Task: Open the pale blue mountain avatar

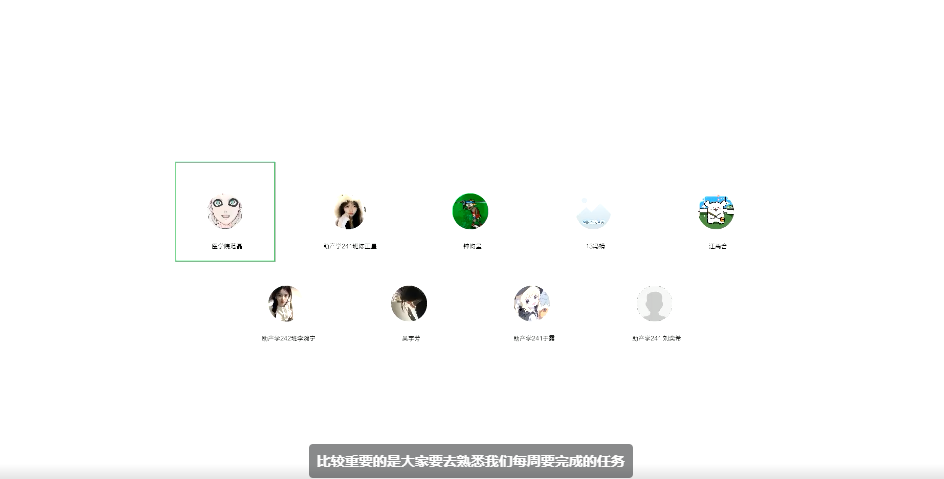Action: [594, 212]
